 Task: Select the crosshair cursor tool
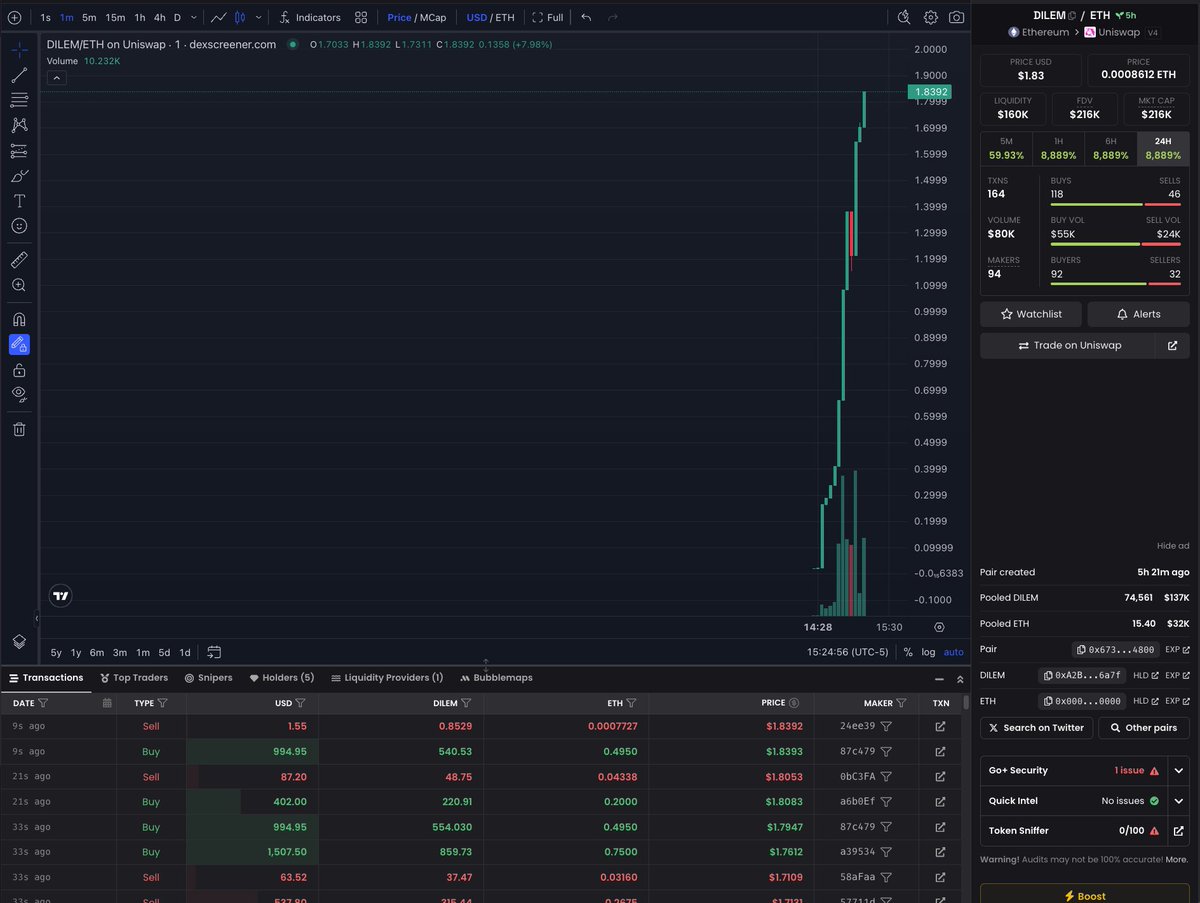tap(19, 49)
